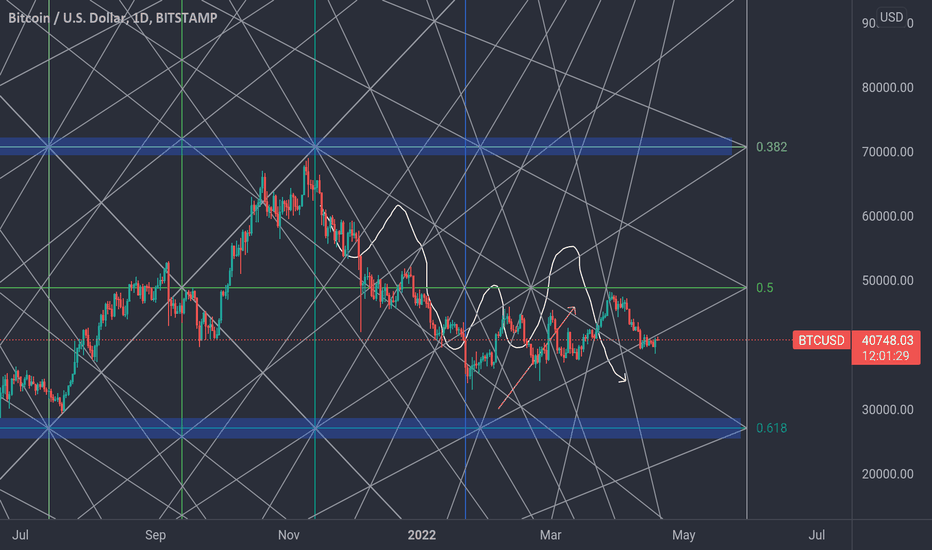Click the Jul label at the time axis end

817,535
